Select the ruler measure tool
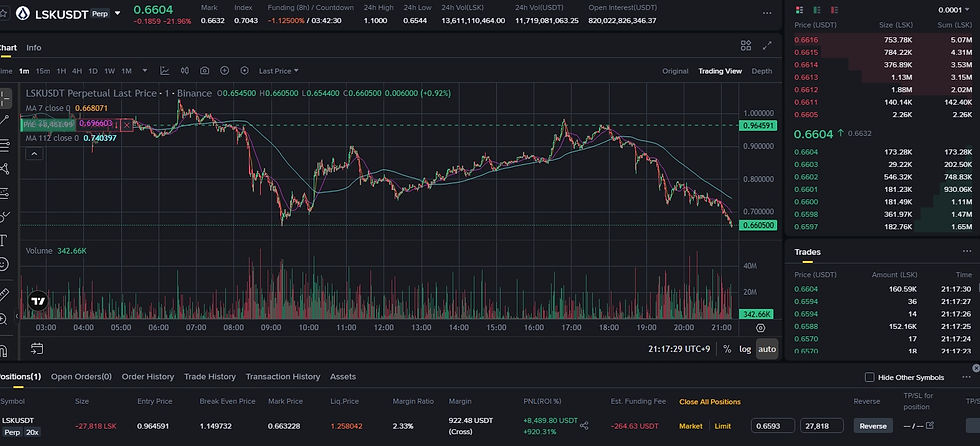The height and width of the screenshot is (446, 980). point(4,294)
